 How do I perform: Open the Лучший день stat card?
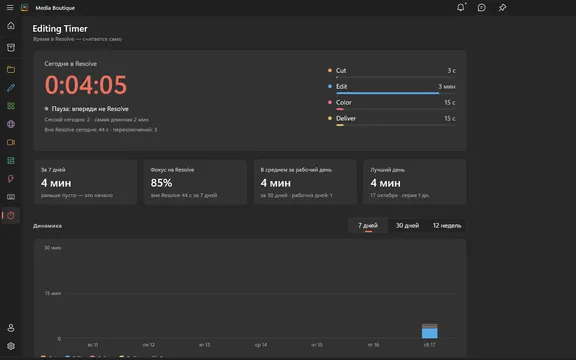point(415,182)
